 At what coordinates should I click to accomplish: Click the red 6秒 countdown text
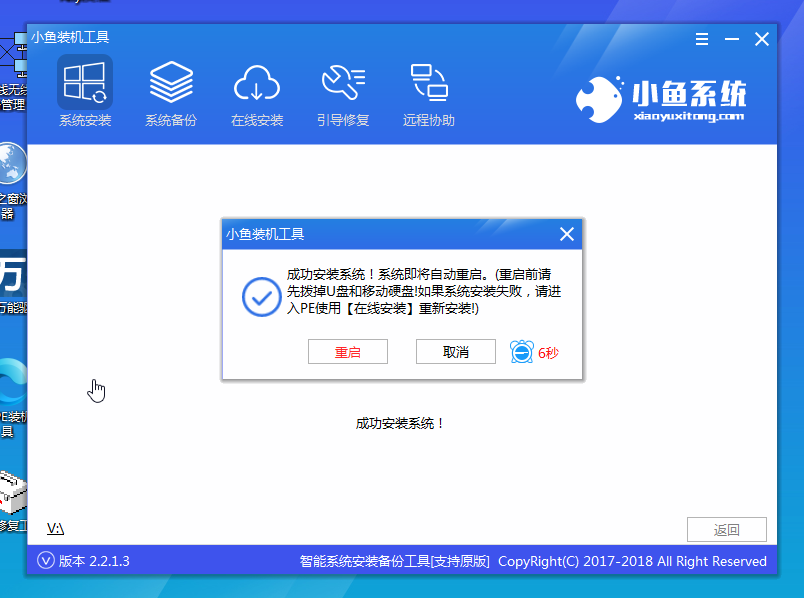point(549,353)
